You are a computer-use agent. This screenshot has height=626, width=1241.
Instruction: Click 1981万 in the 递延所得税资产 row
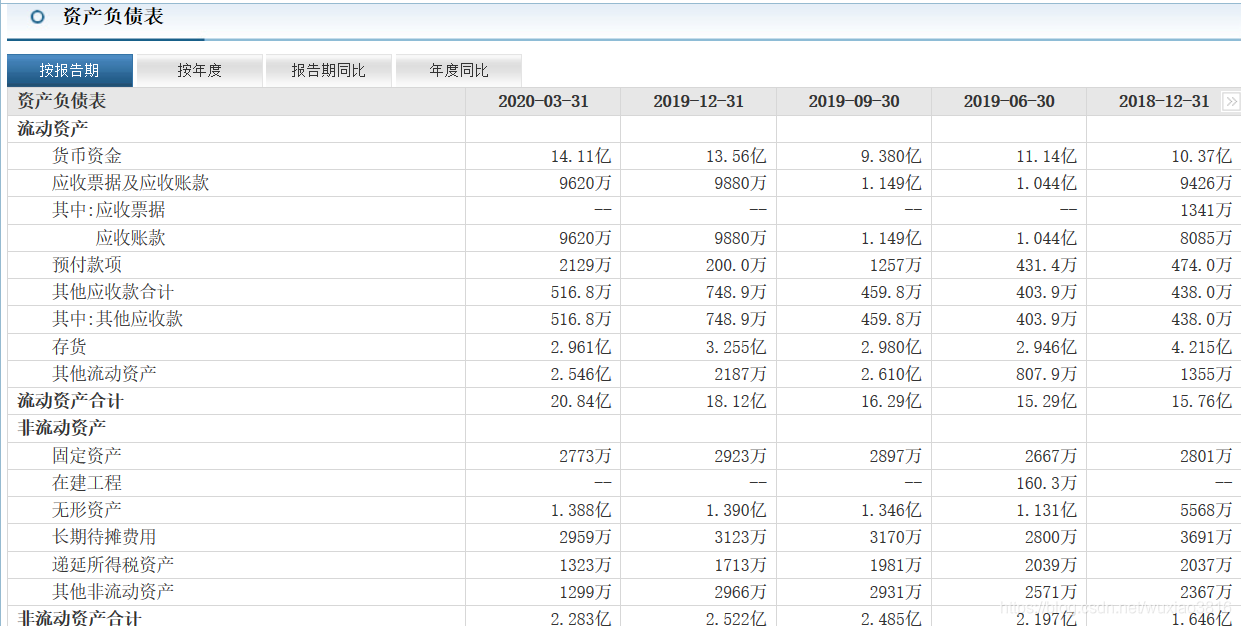pos(896,566)
